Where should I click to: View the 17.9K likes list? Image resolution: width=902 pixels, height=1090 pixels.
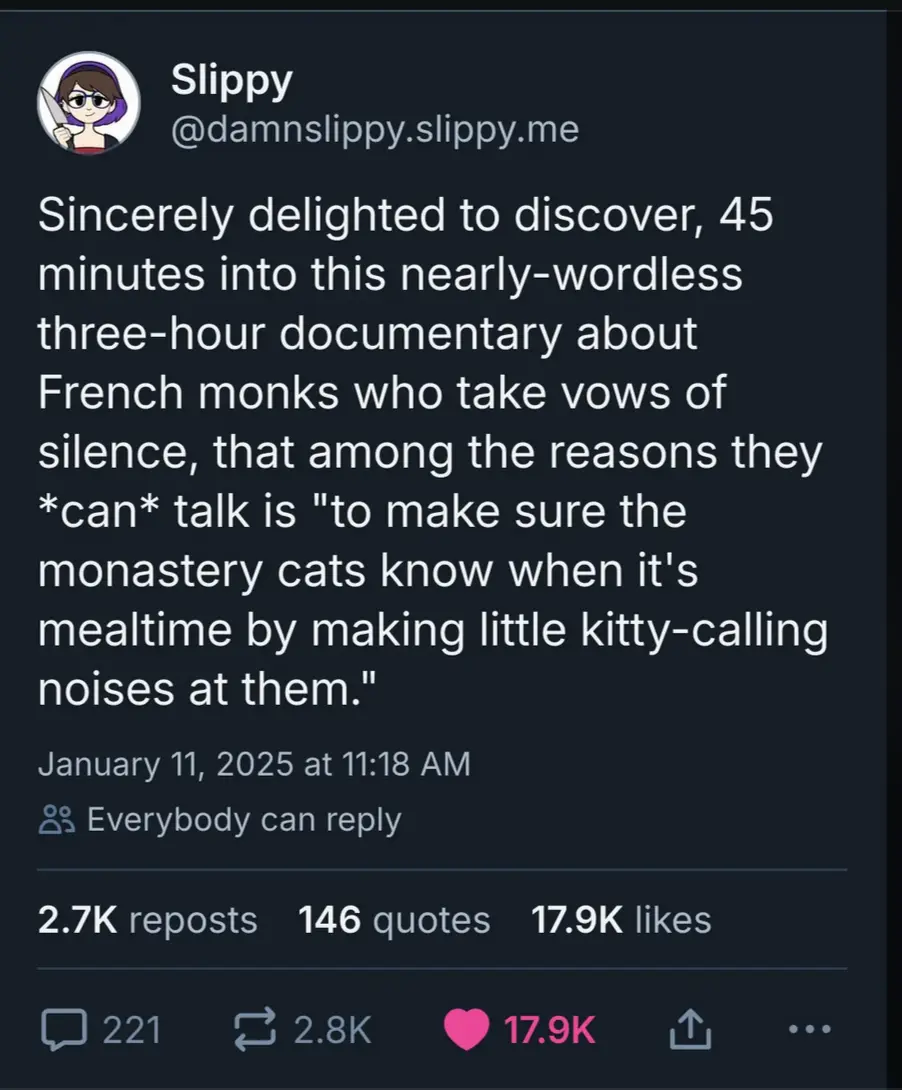tap(621, 920)
